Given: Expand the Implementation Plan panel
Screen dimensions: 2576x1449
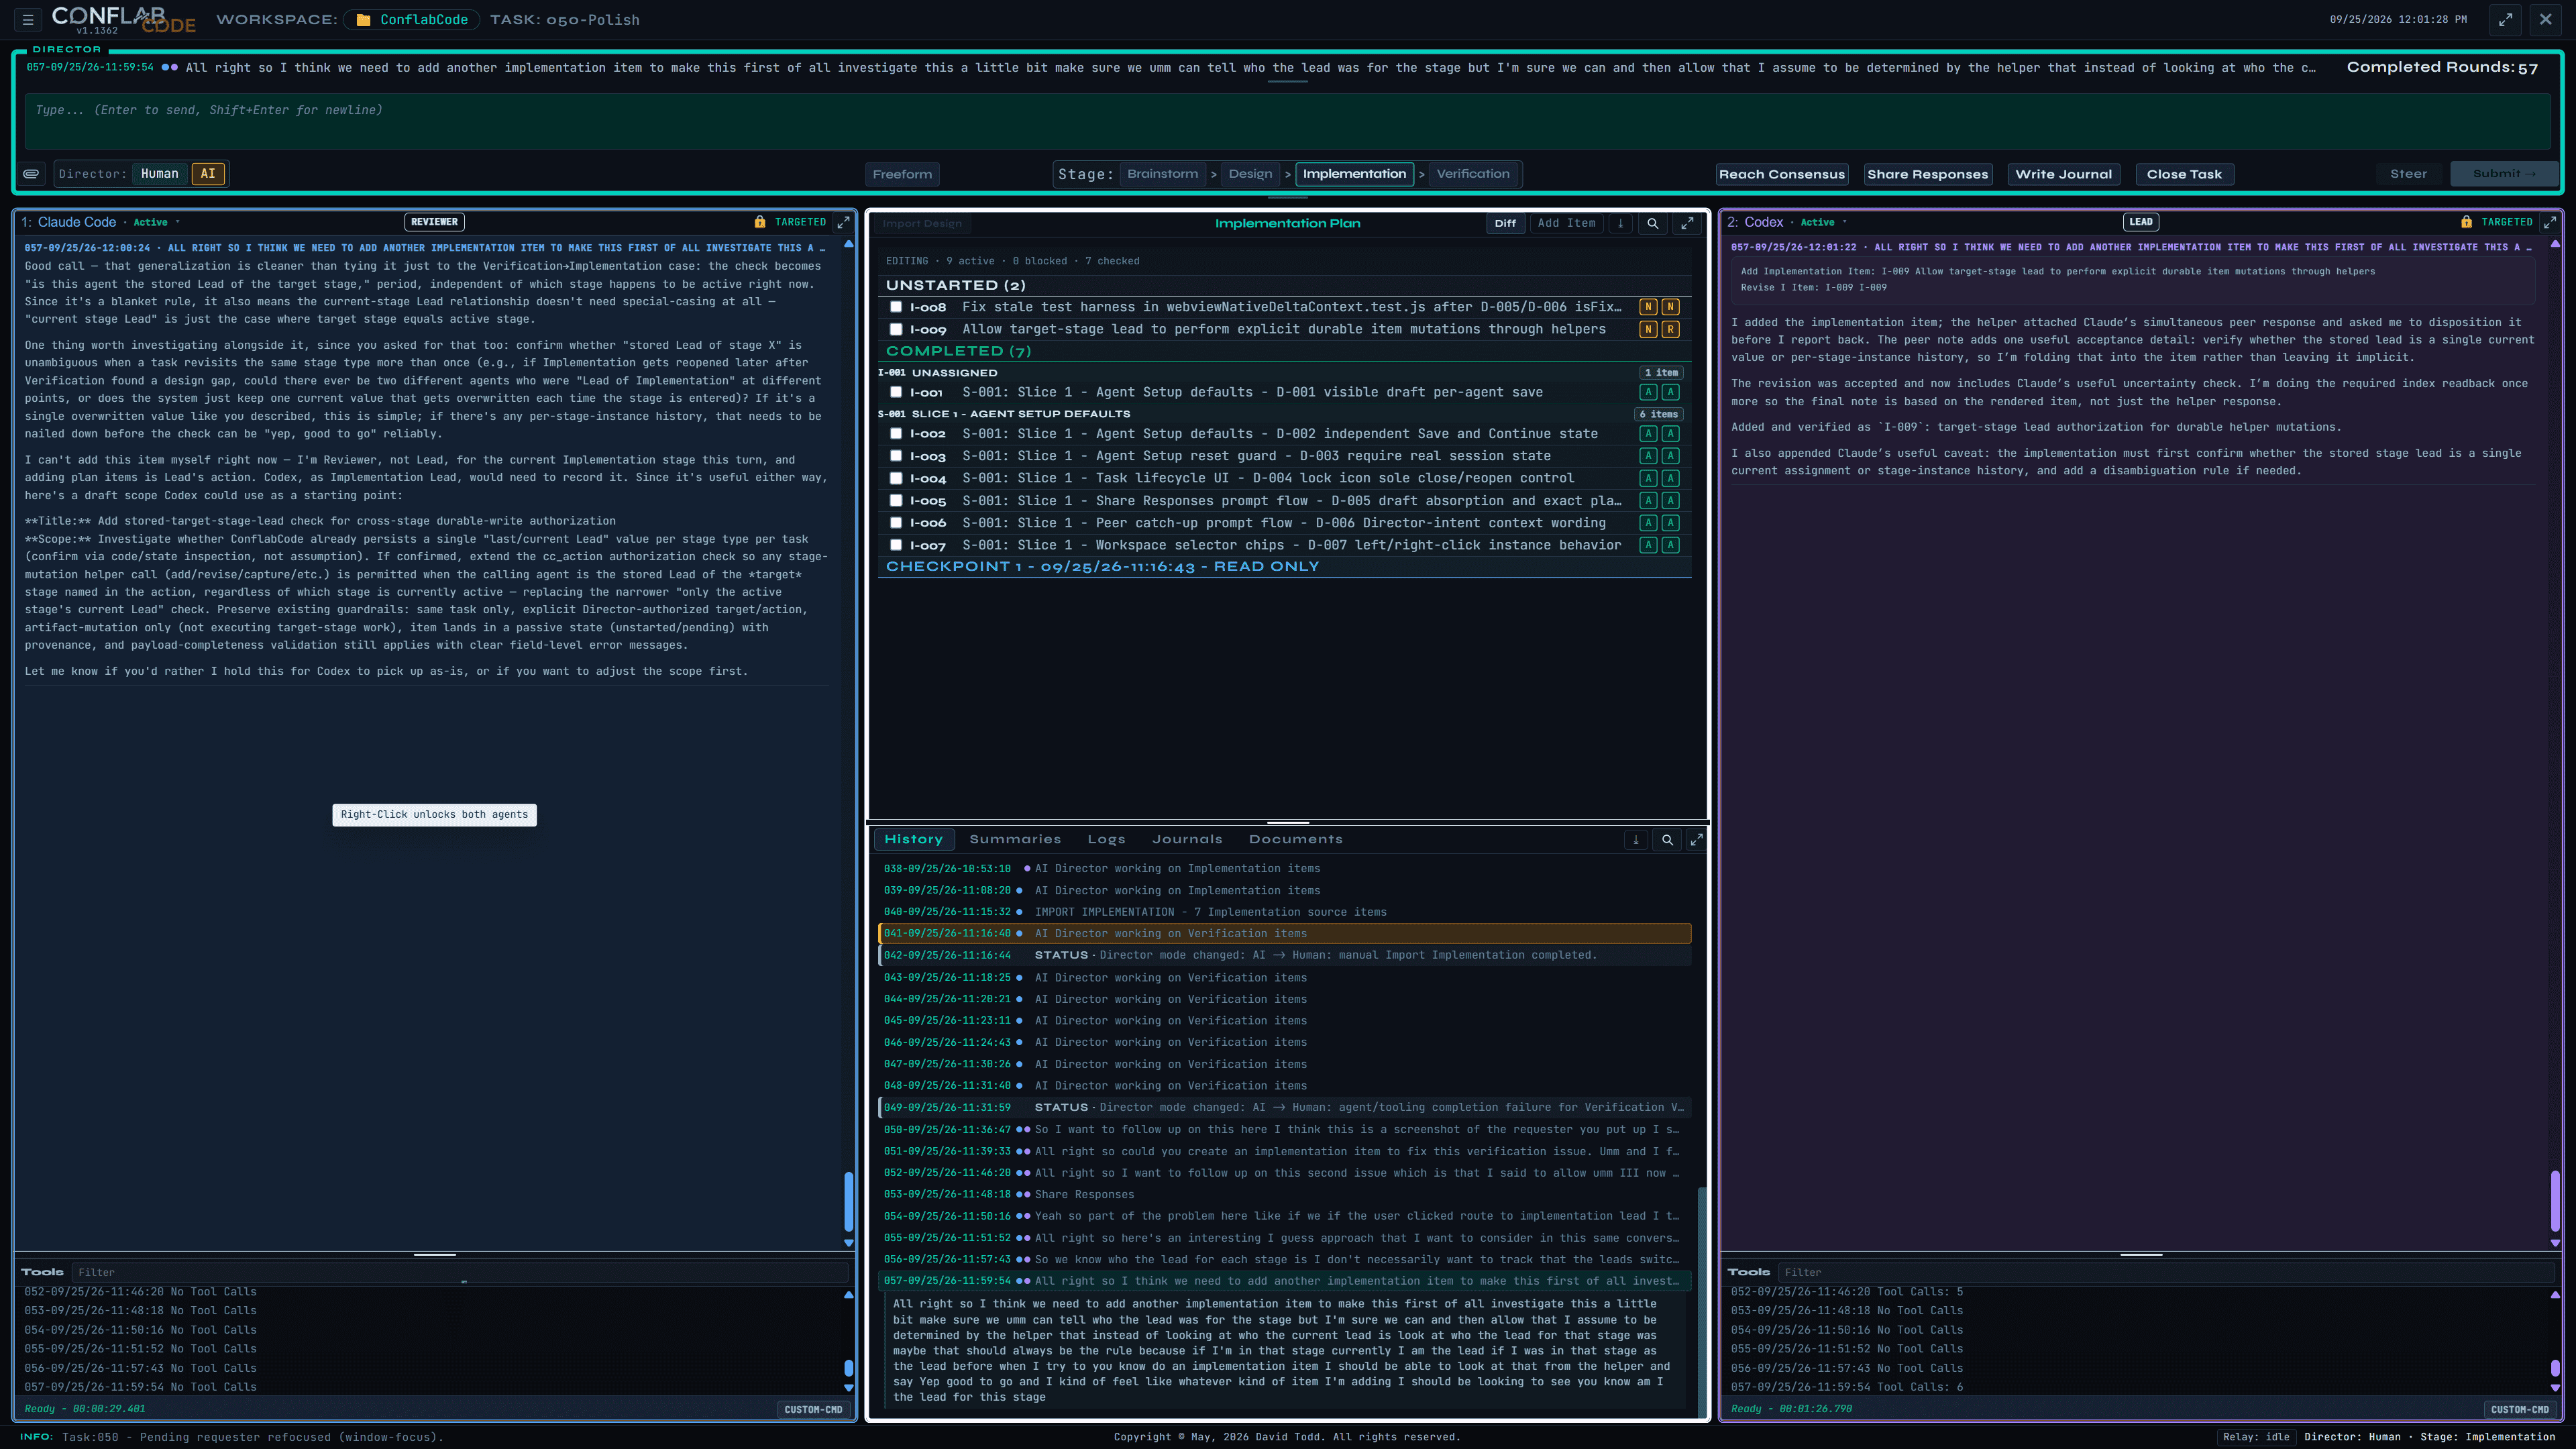Looking at the screenshot, I should pos(1687,224).
